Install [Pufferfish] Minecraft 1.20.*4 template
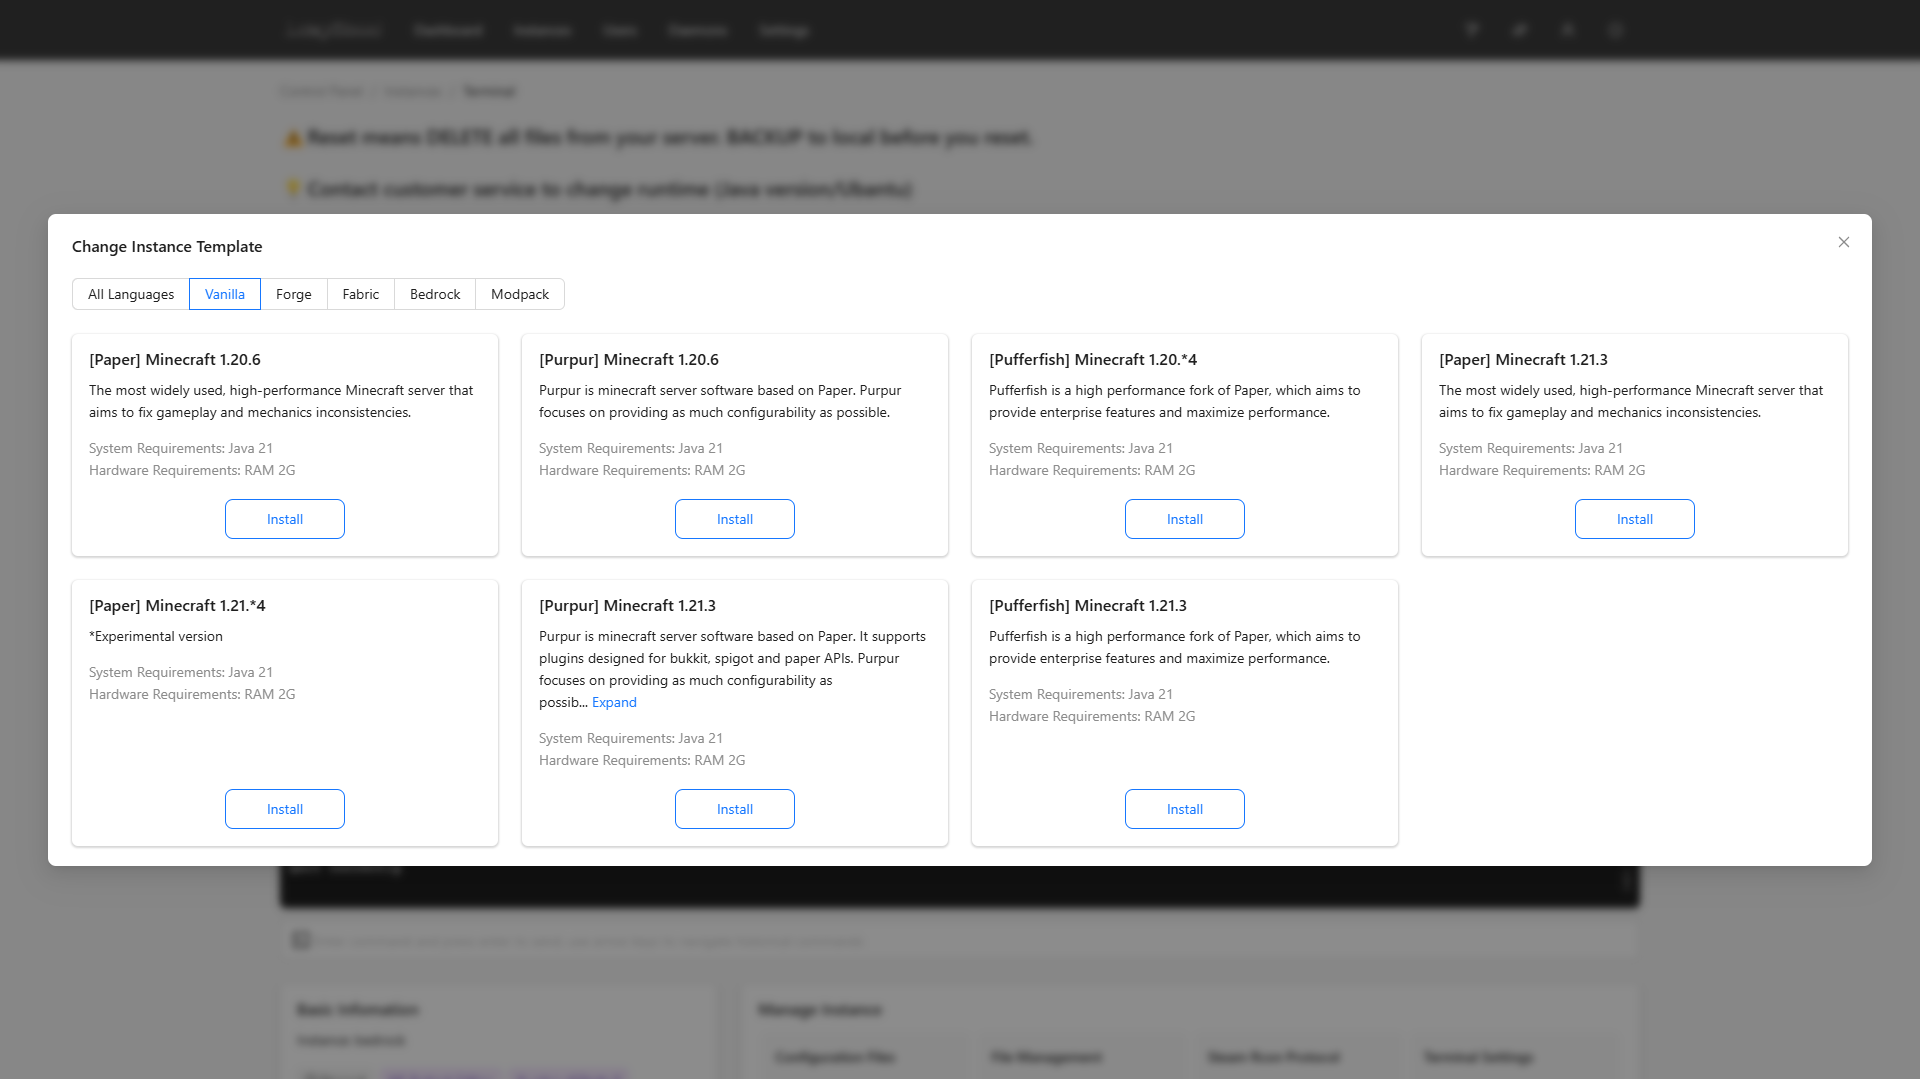The width and height of the screenshot is (1920, 1079). point(1185,519)
